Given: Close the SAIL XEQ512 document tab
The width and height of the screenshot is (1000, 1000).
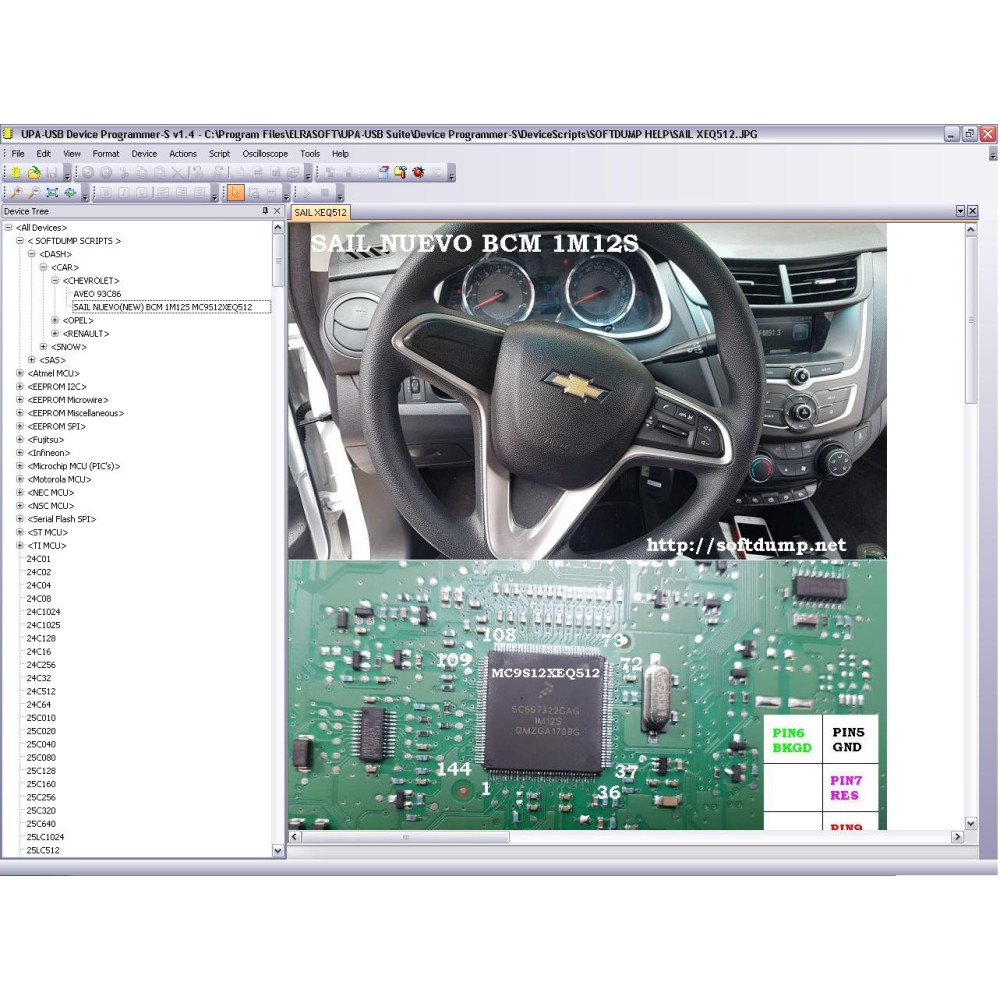Looking at the screenshot, I should click(x=973, y=211).
